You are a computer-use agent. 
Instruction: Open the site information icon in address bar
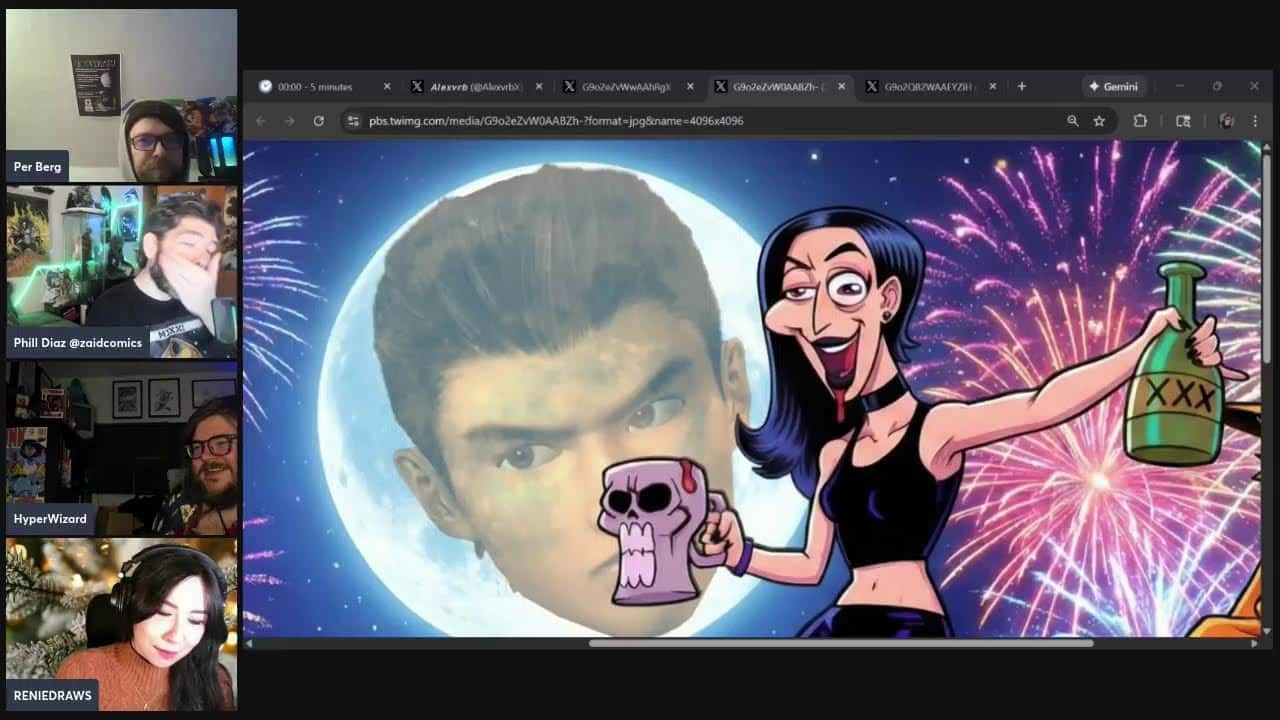pos(353,121)
